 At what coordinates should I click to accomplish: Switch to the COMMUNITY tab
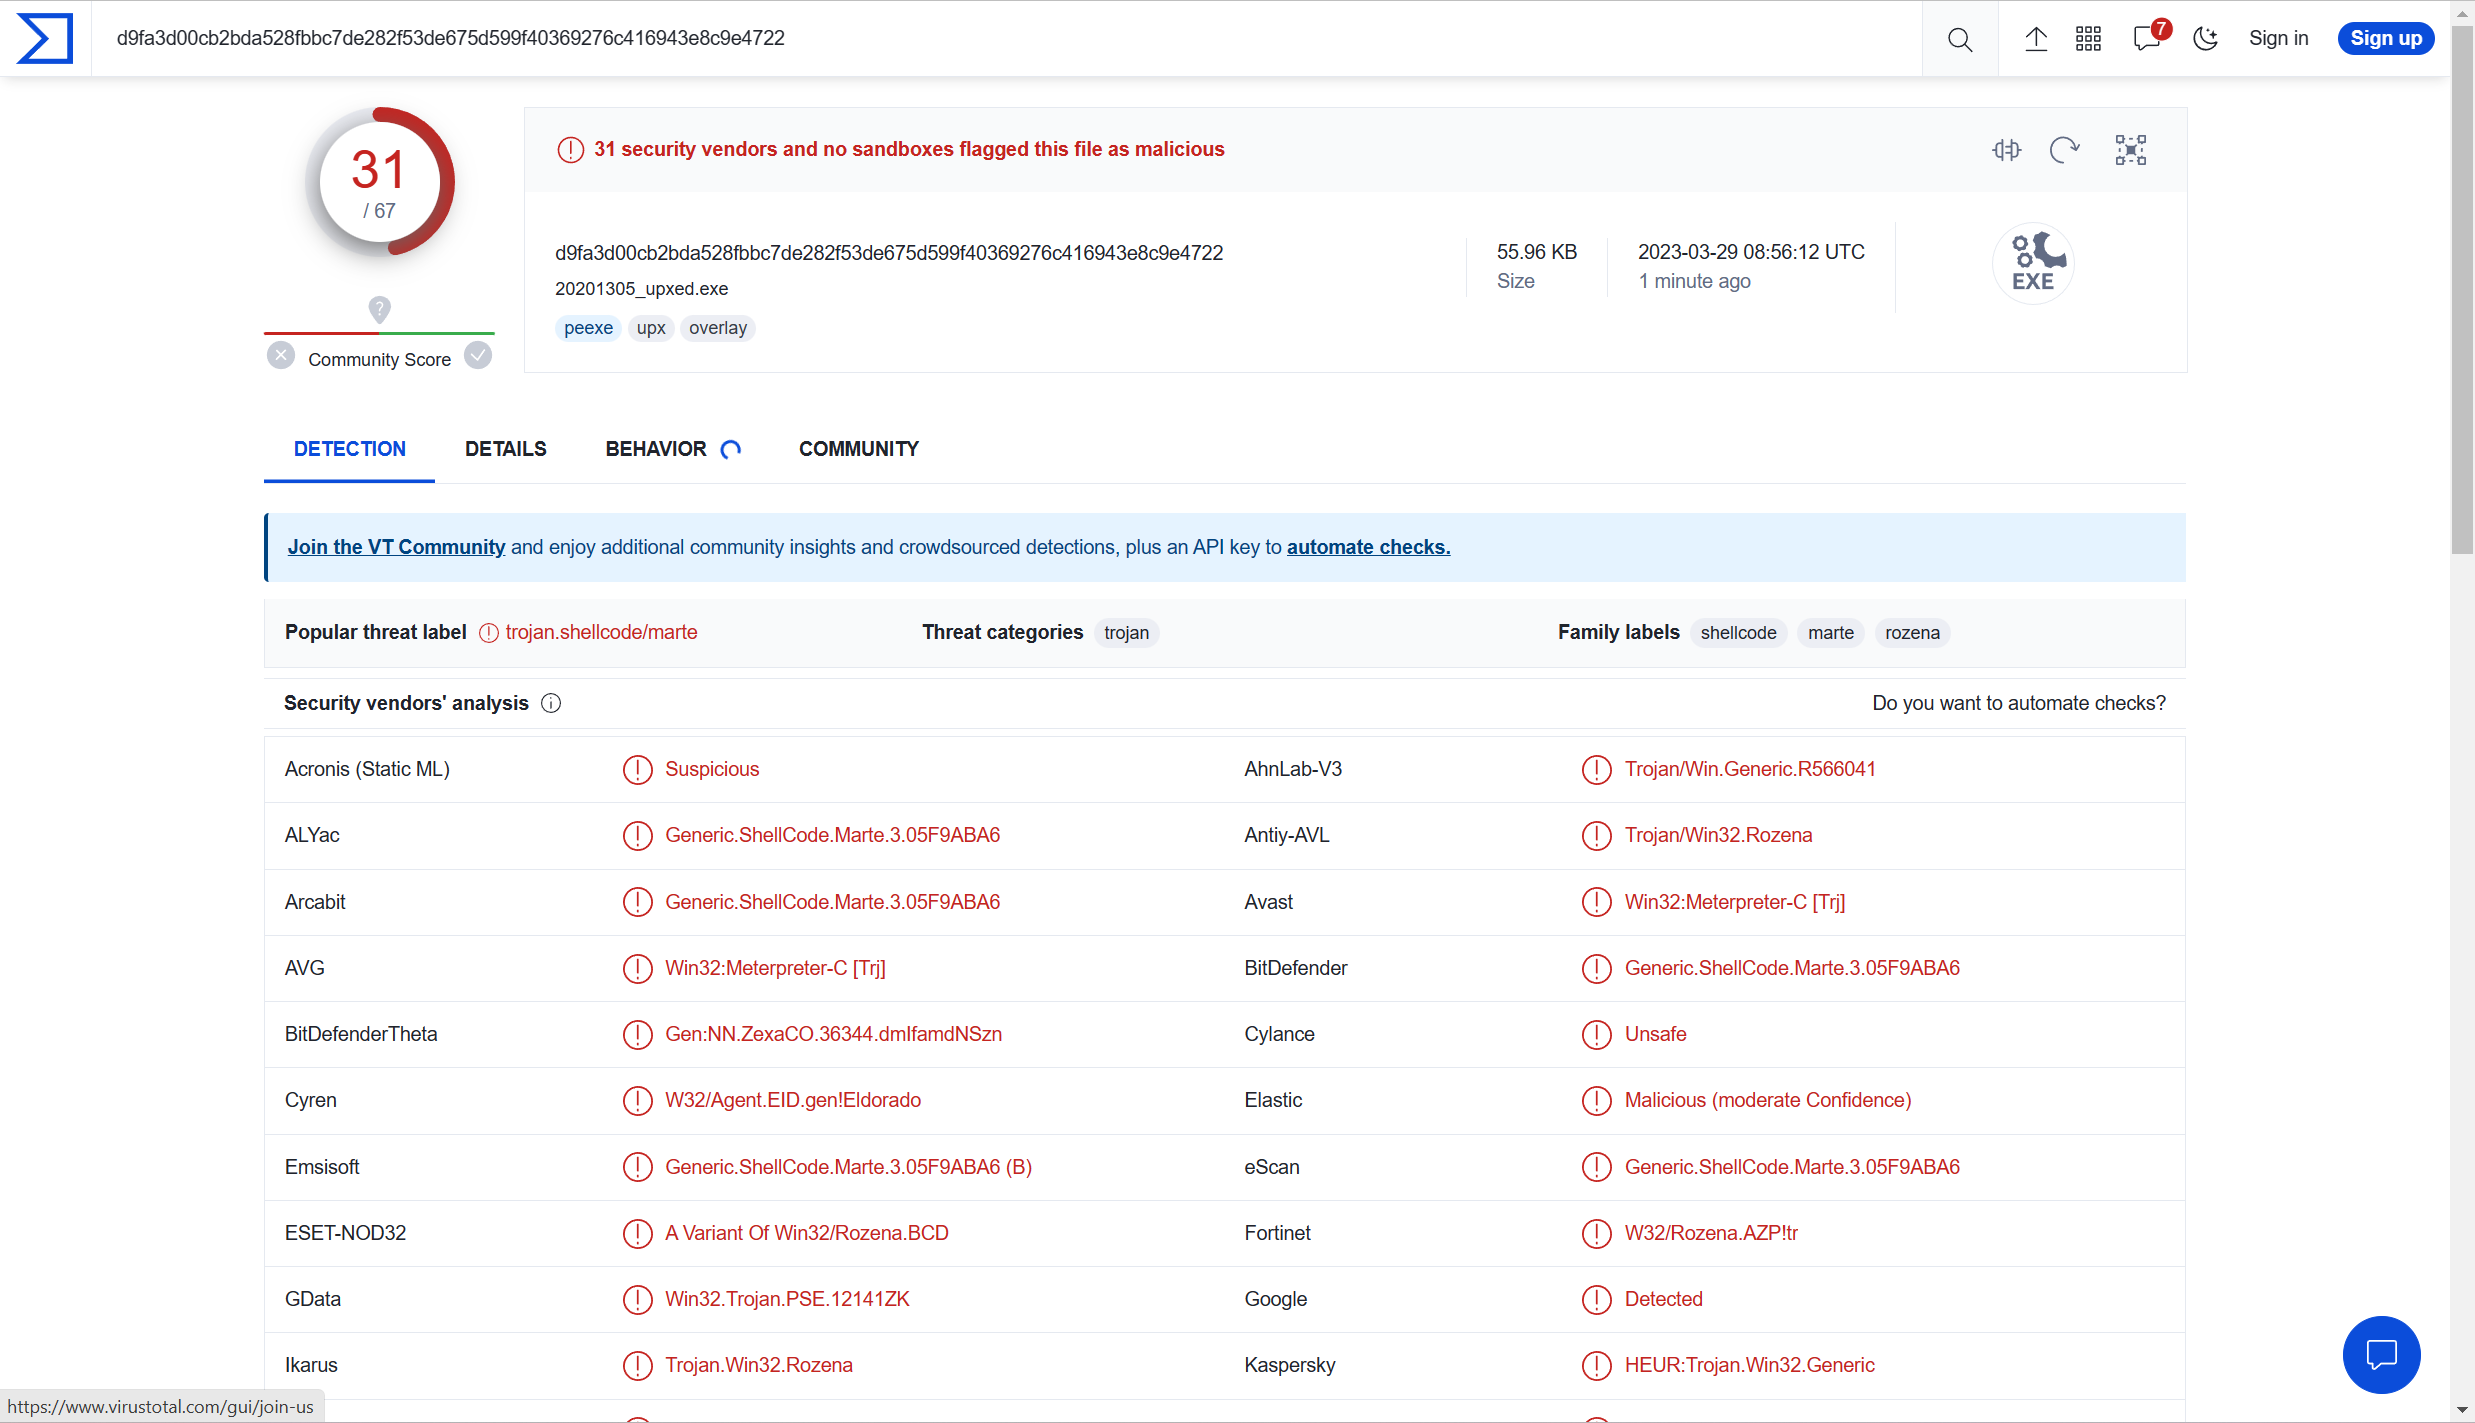click(x=858, y=449)
